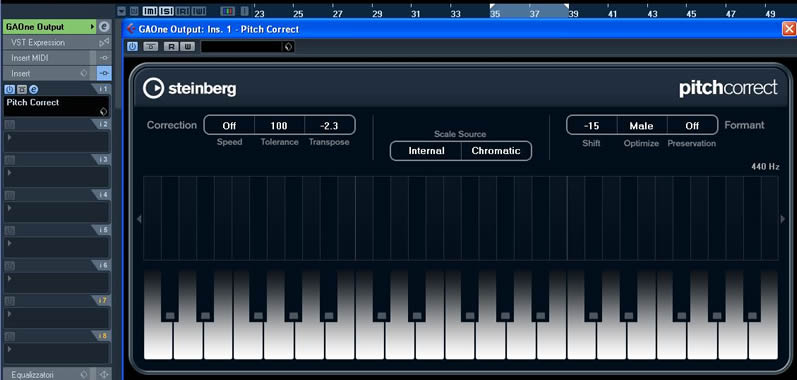Open GAOne Output channel settings 'e' button
The image size is (797, 380).
point(104,27)
